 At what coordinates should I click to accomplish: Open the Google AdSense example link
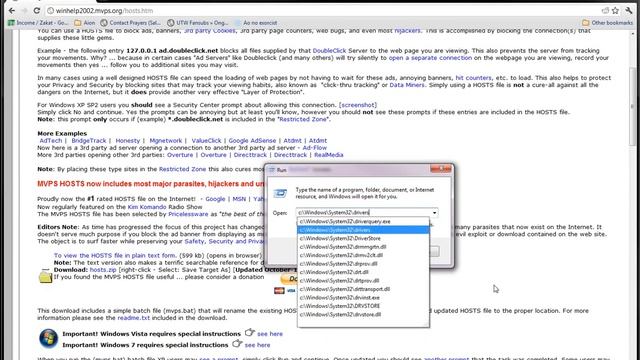pos(252,140)
